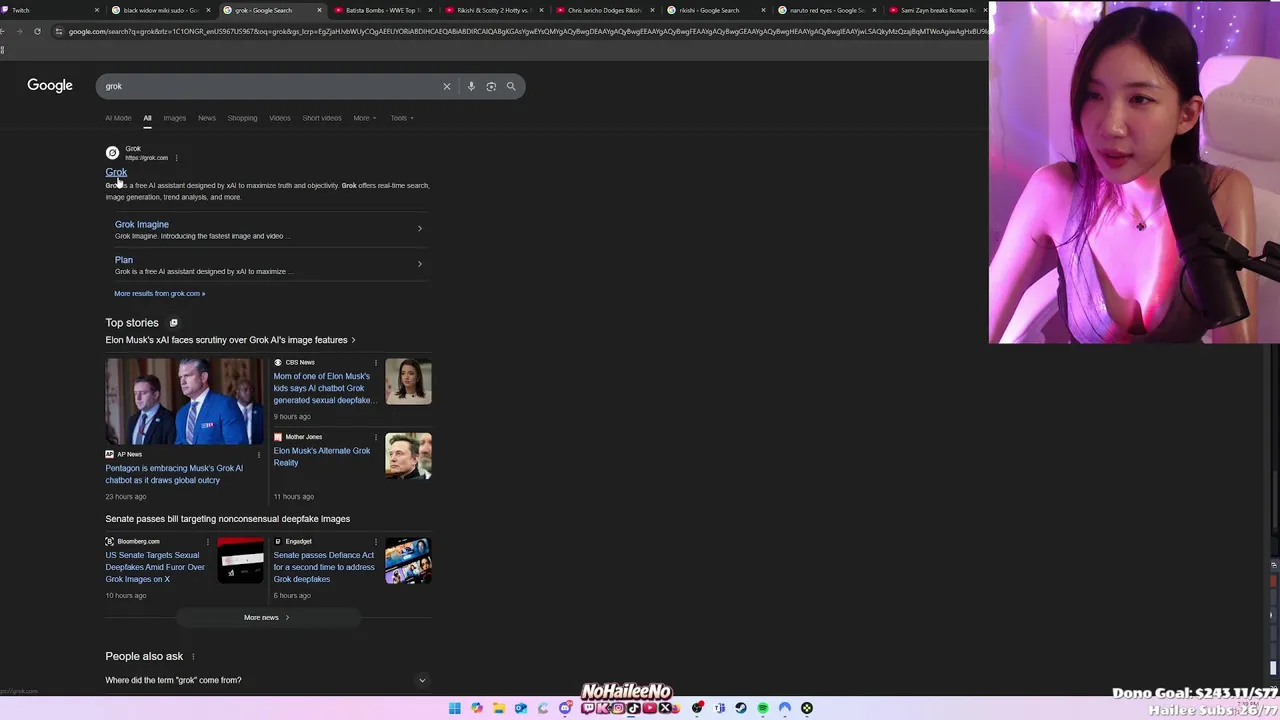Open 'US Senate Targets Sexual Deepfakes' article

(155, 567)
